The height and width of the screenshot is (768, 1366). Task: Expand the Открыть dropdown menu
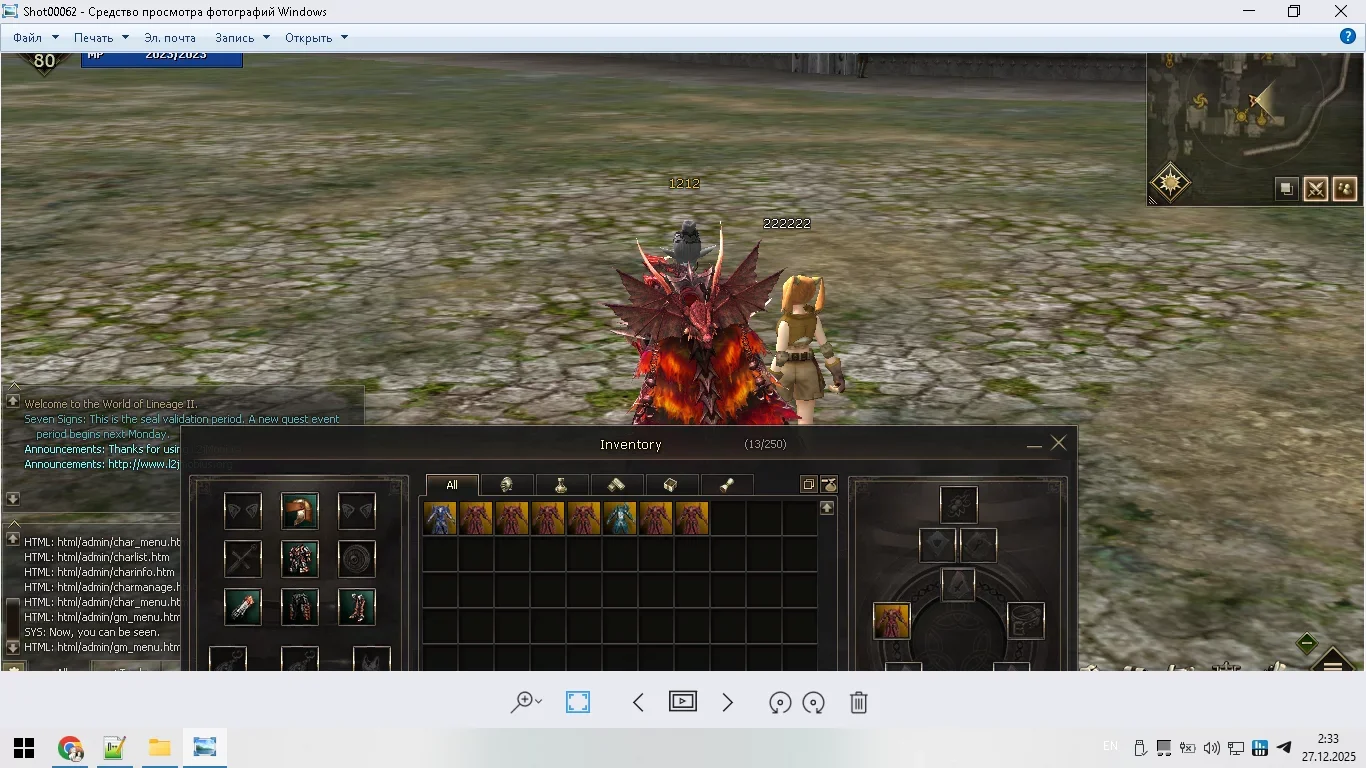316,38
